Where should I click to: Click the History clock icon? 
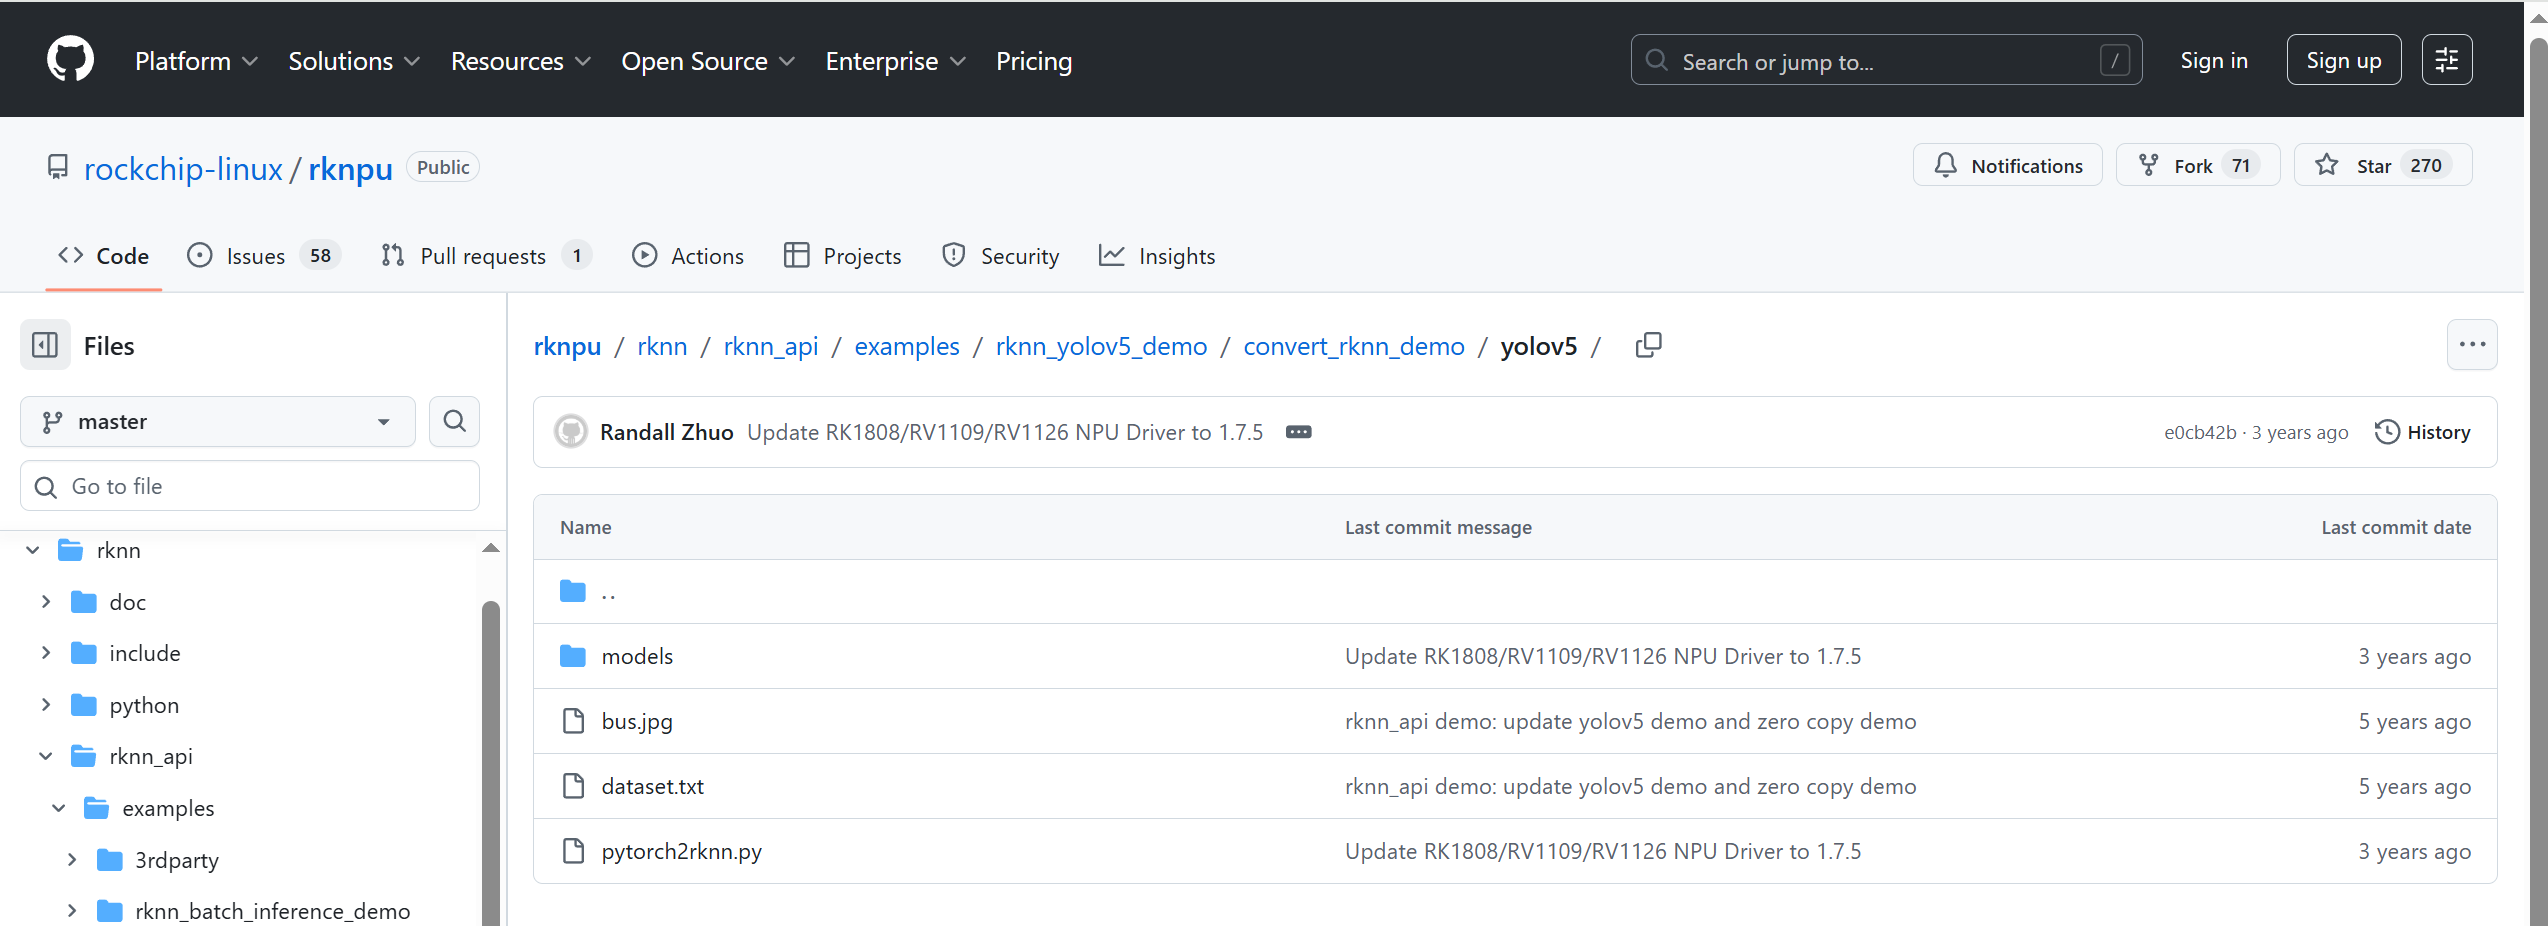click(x=2386, y=432)
